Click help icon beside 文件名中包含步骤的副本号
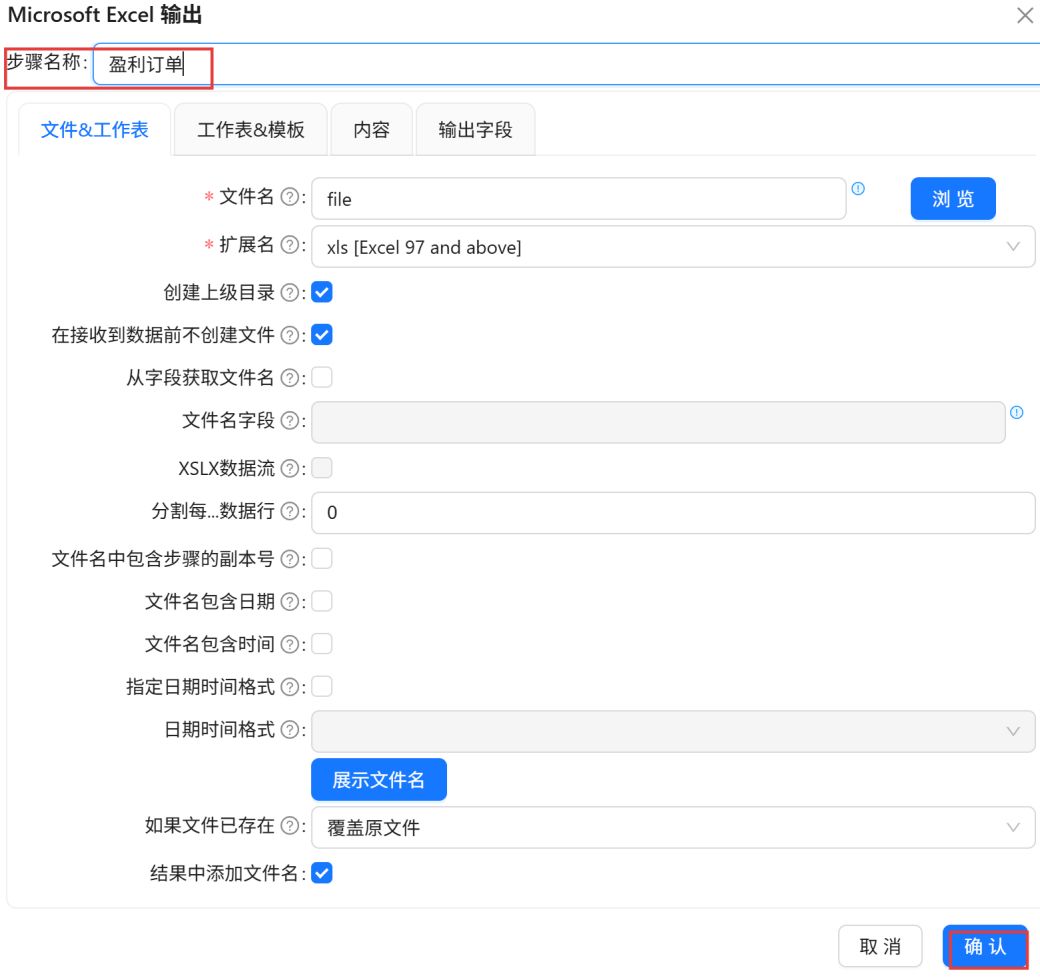The image size is (1040, 978). [x=289, y=560]
